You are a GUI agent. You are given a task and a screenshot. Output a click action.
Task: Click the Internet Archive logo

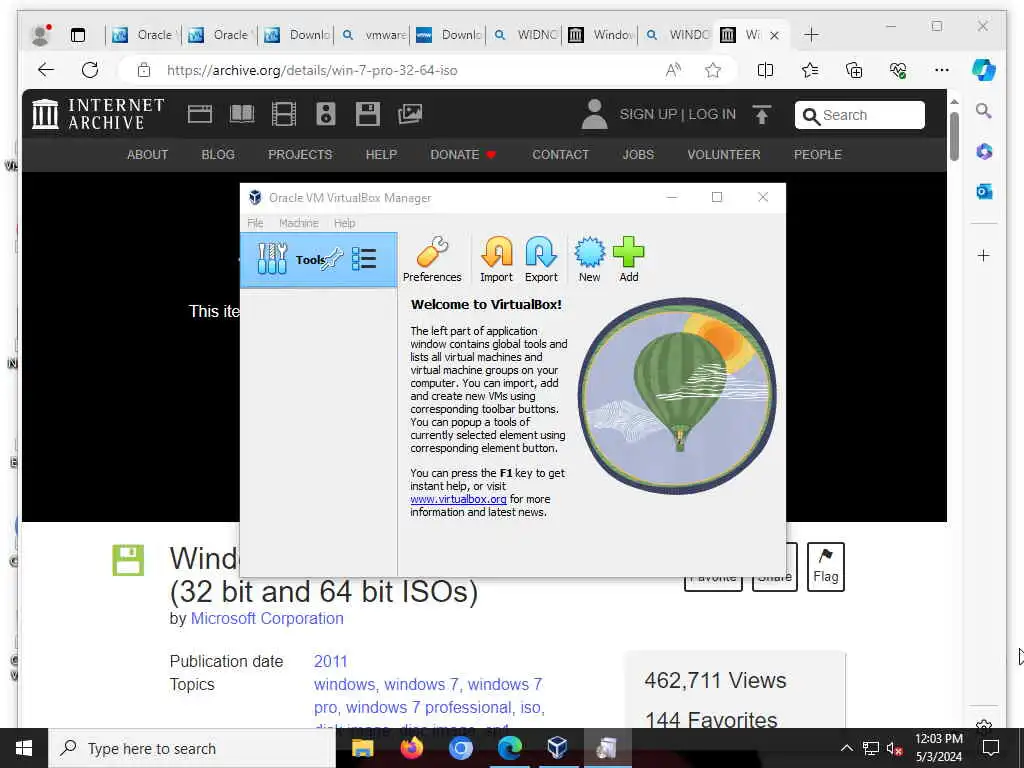[x=98, y=114]
